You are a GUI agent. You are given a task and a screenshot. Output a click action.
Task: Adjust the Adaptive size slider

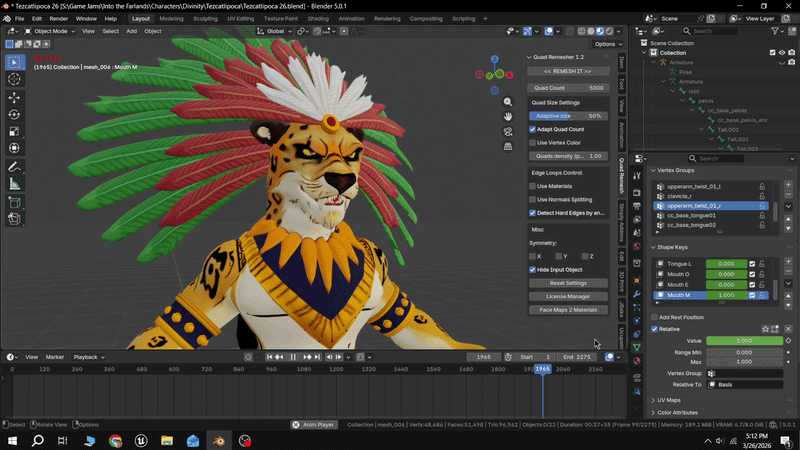pyautogui.click(x=568, y=116)
